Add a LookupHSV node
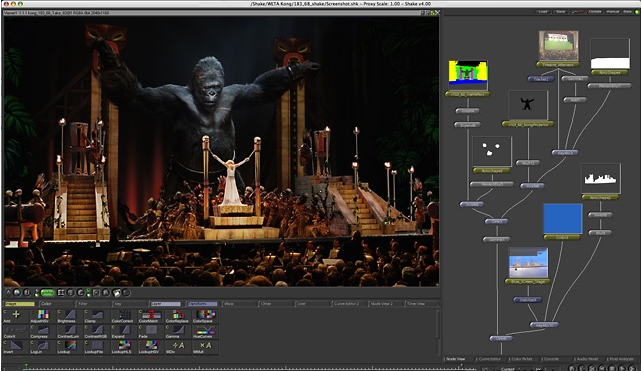This screenshot has width=641, height=371. 151,346
